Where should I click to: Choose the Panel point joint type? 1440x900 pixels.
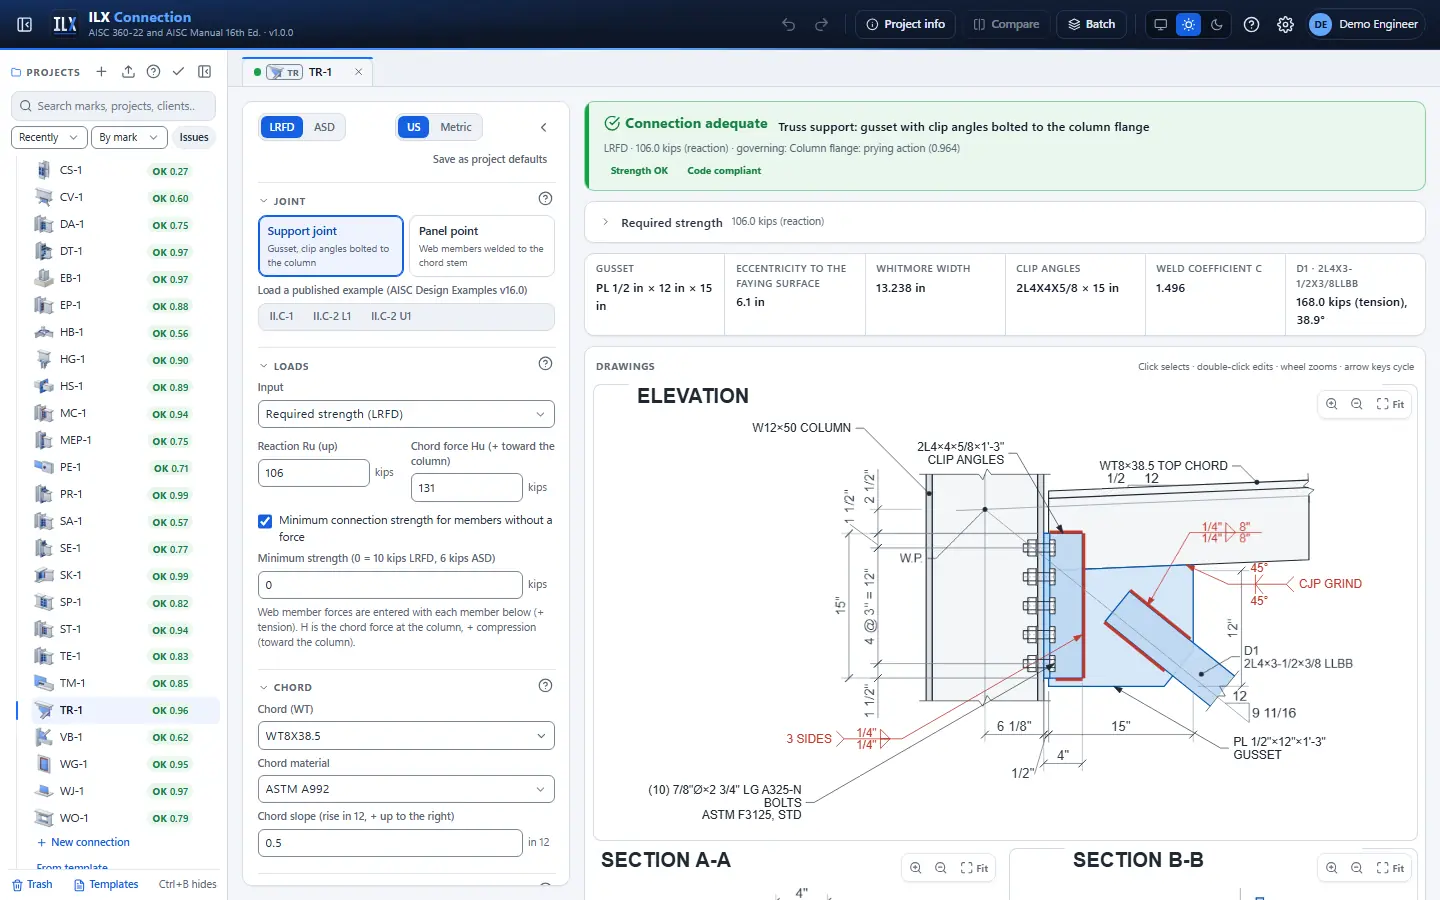pos(481,246)
